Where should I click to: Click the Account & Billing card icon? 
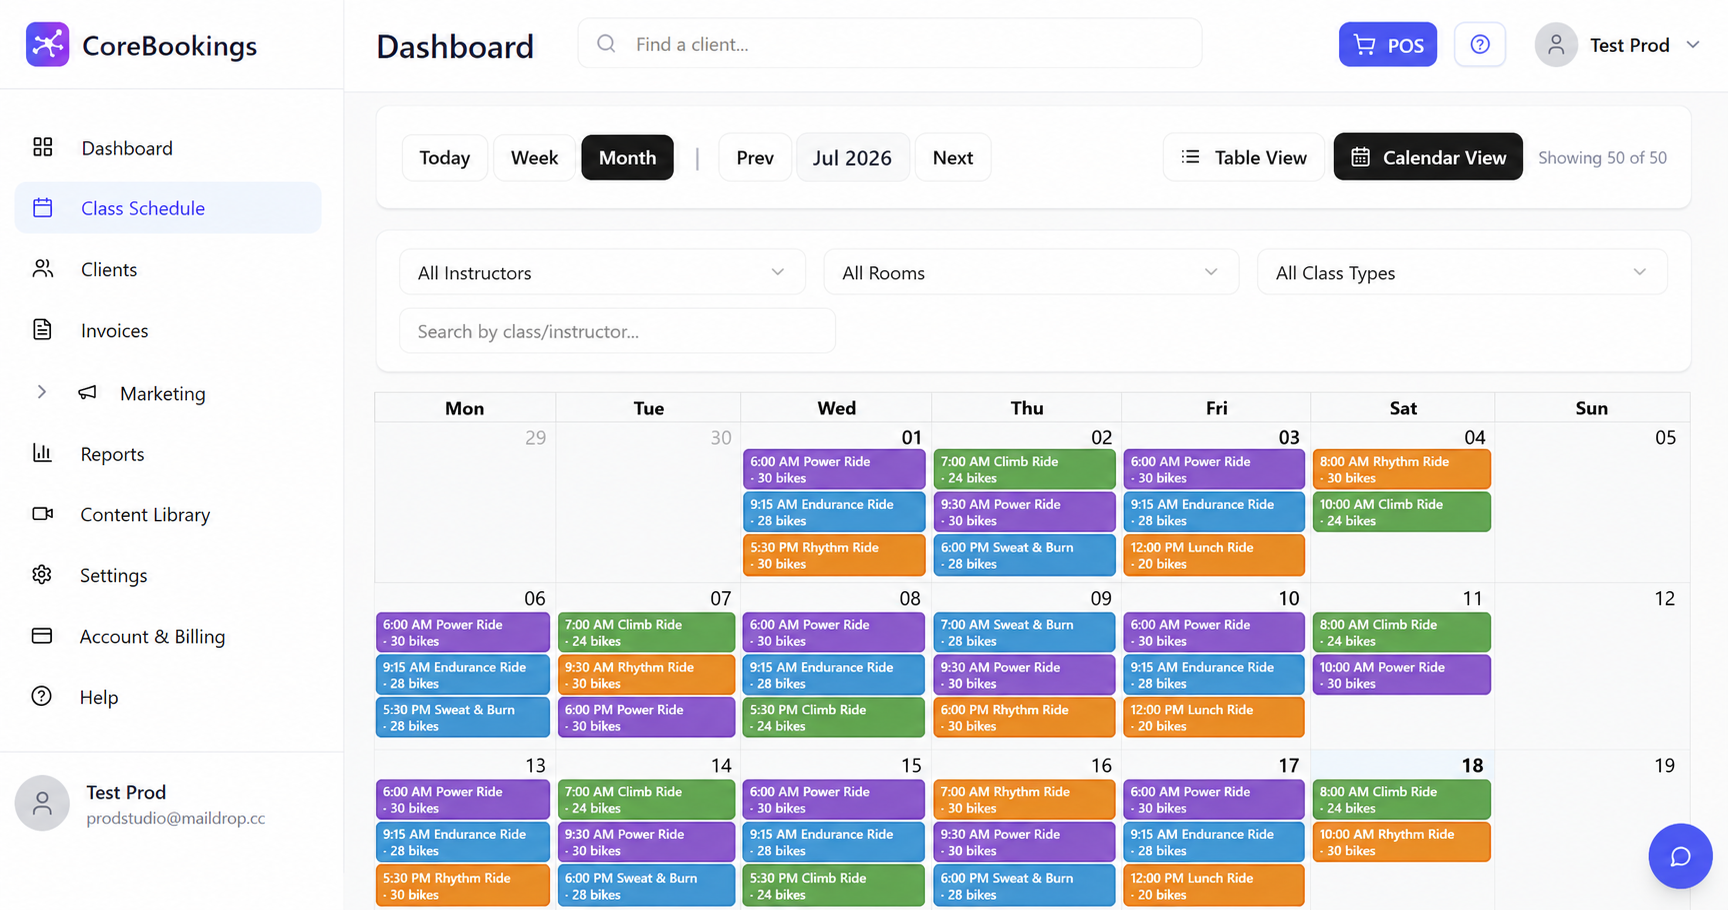point(42,636)
